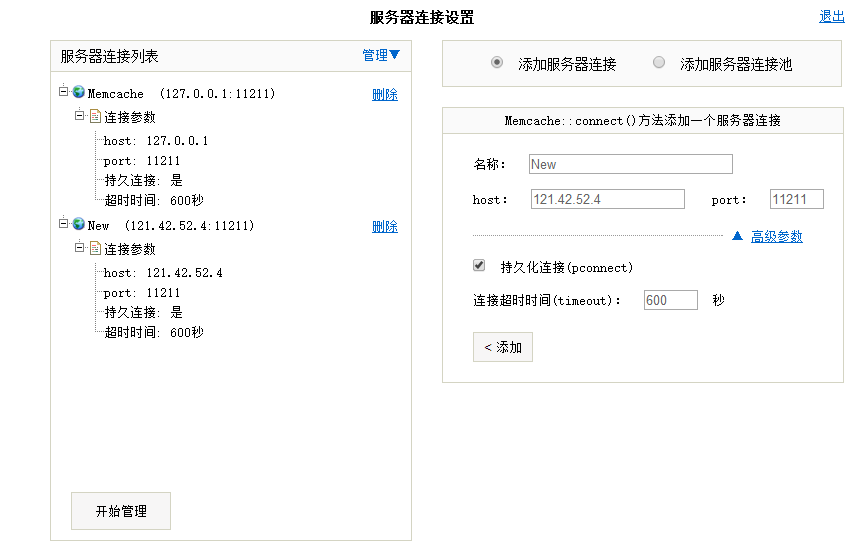
Task: Collapse the New server tree node
Action: click(x=64, y=224)
